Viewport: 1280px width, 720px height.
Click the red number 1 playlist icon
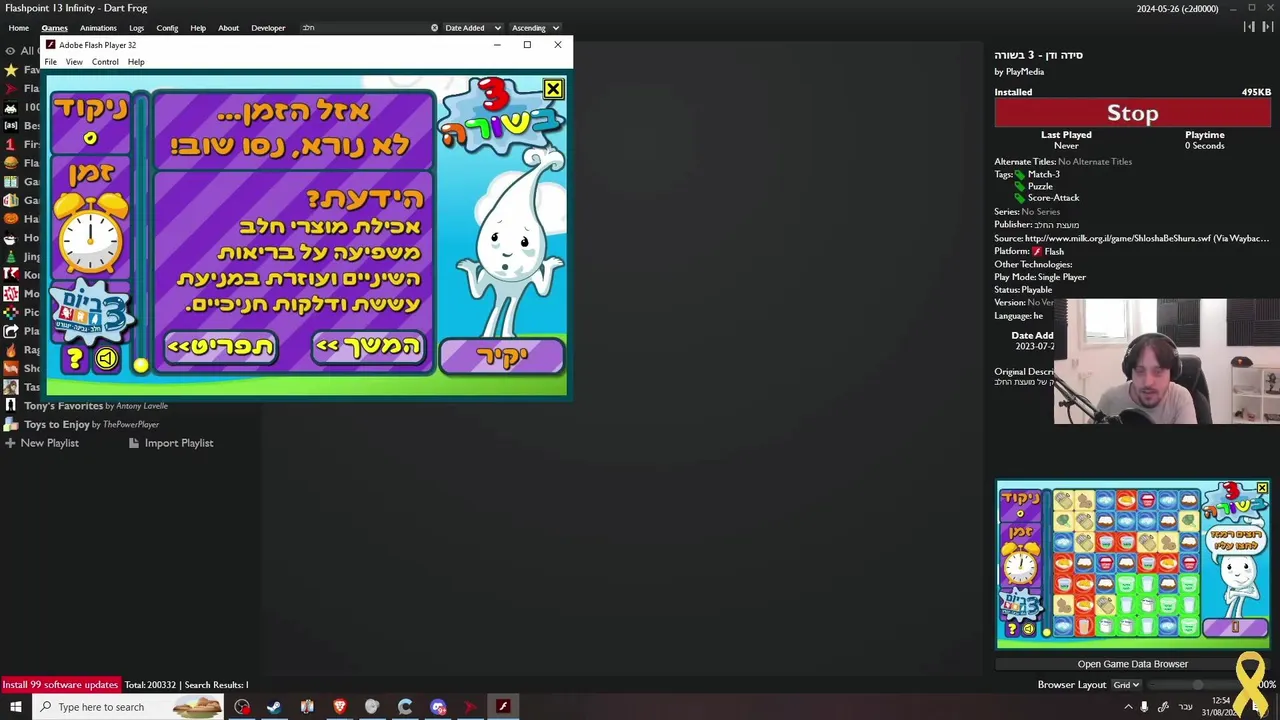pyautogui.click(x=10, y=144)
